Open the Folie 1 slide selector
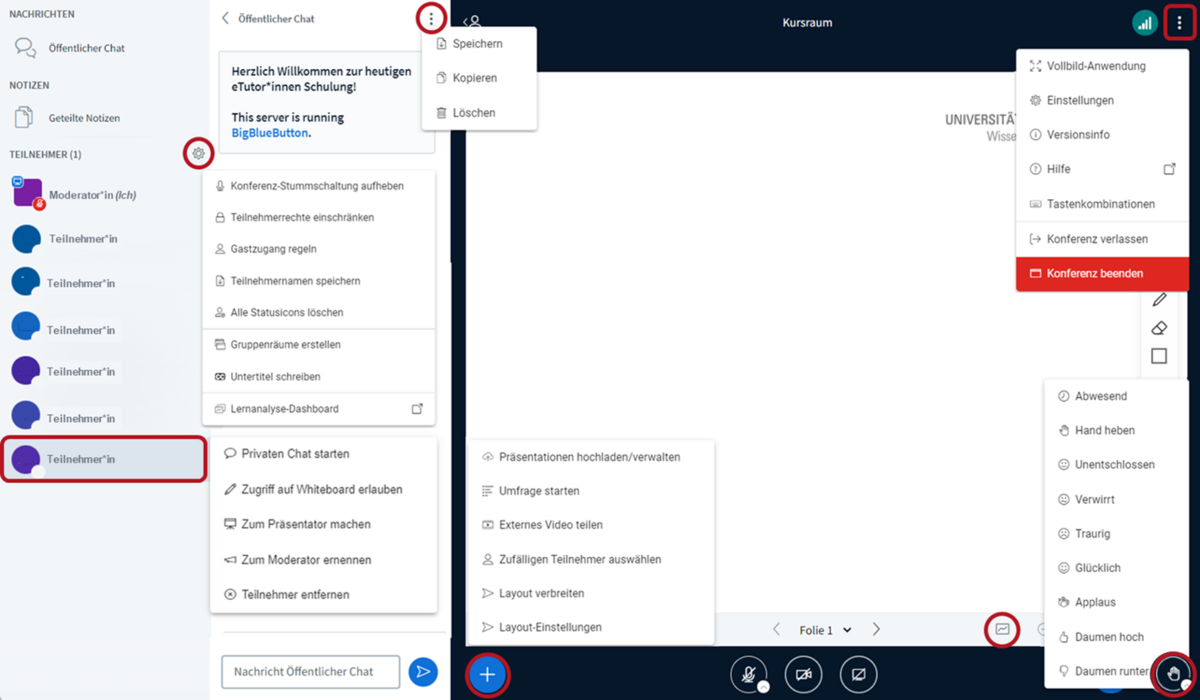 click(824, 629)
